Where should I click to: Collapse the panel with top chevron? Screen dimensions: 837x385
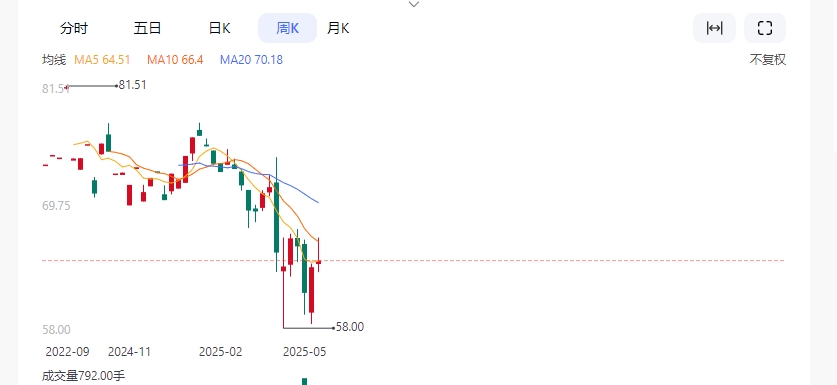pos(414,4)
